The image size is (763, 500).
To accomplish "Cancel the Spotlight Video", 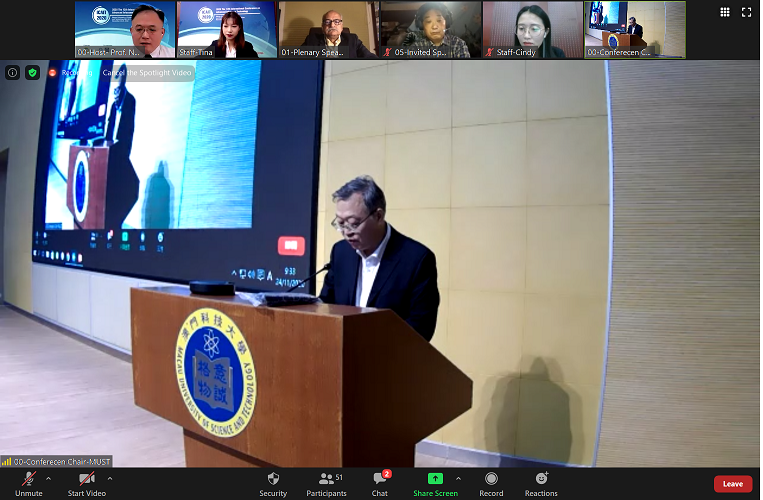I will (146, 73).
